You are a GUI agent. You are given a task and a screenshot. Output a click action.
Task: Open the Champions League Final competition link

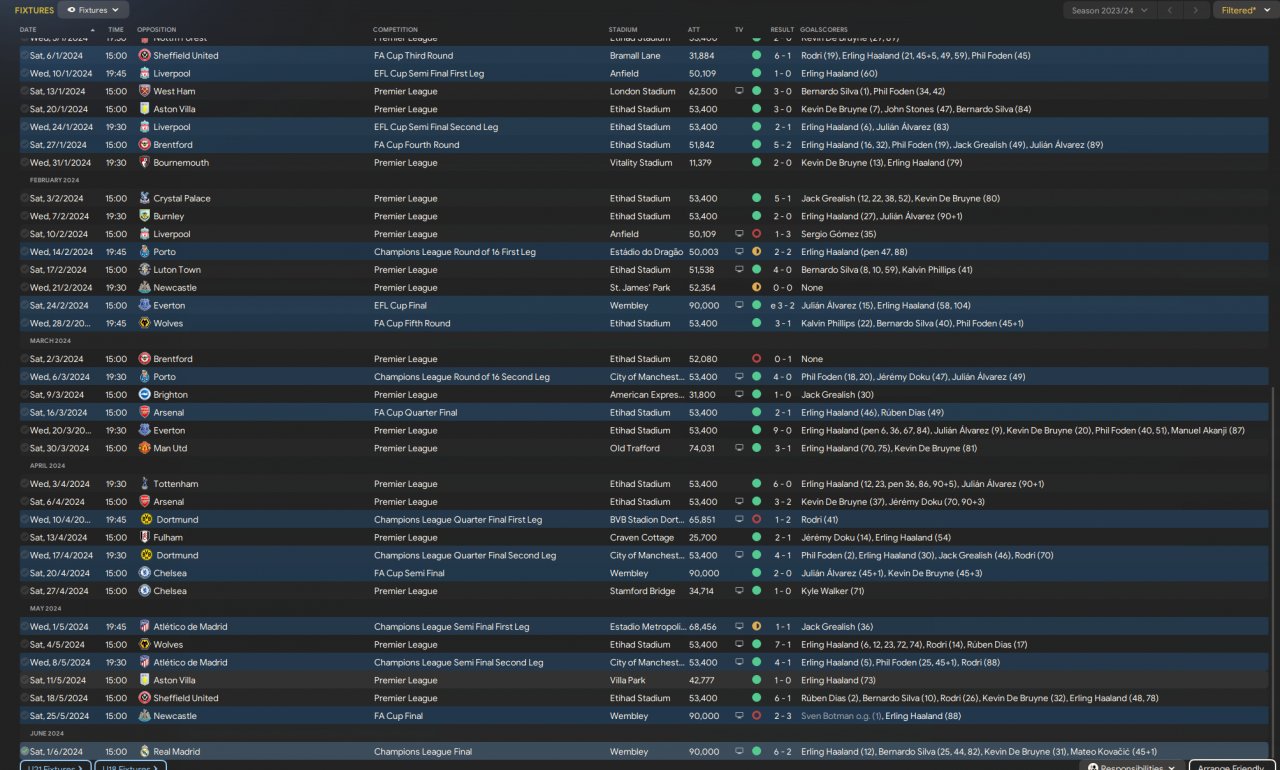click(423, 752)
